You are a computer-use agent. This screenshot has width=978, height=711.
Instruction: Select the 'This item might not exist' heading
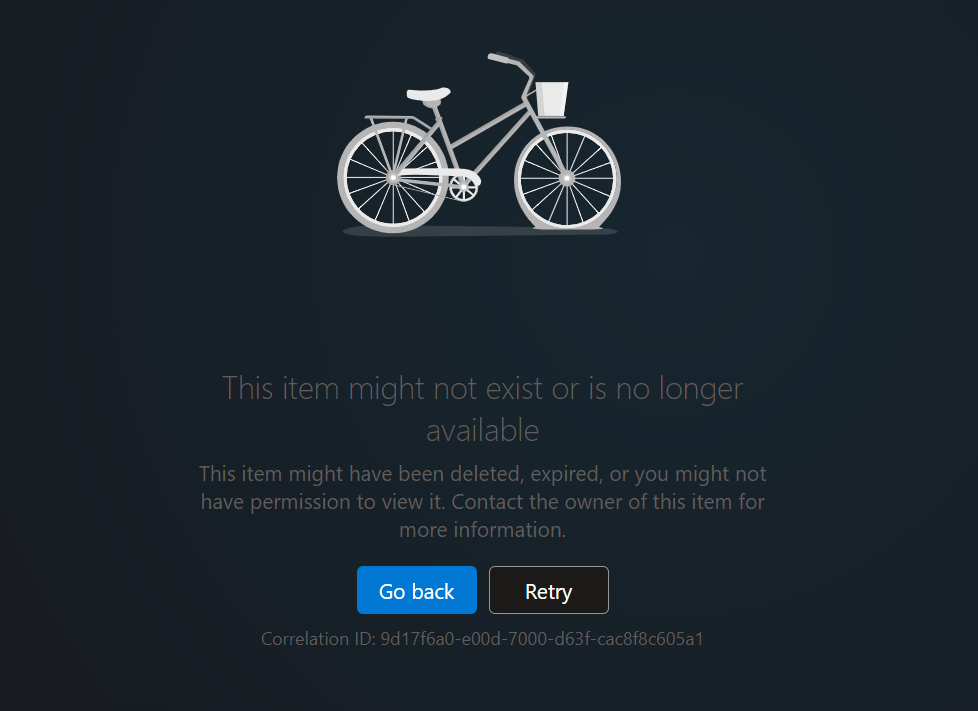(x=483, y=409)
